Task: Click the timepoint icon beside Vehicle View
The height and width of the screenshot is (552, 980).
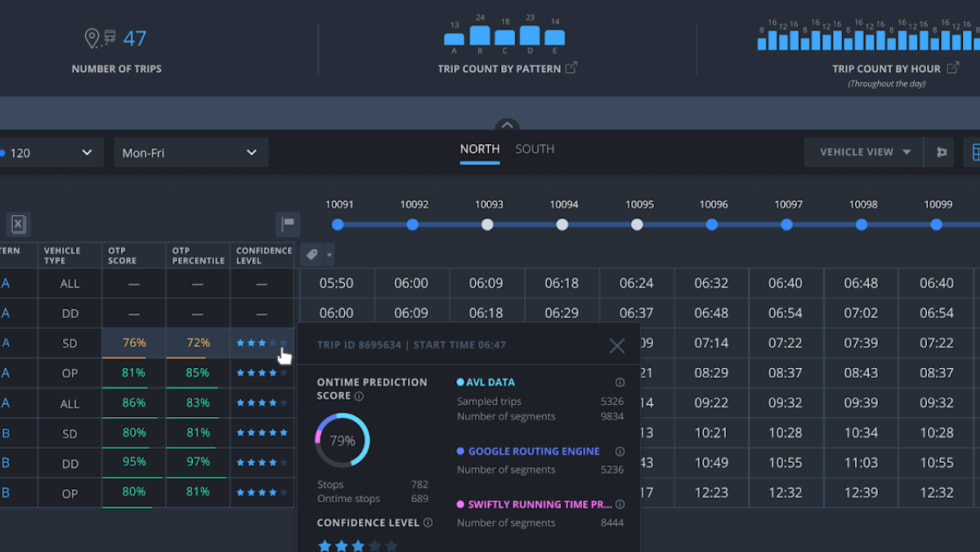Action: [941, 153]
